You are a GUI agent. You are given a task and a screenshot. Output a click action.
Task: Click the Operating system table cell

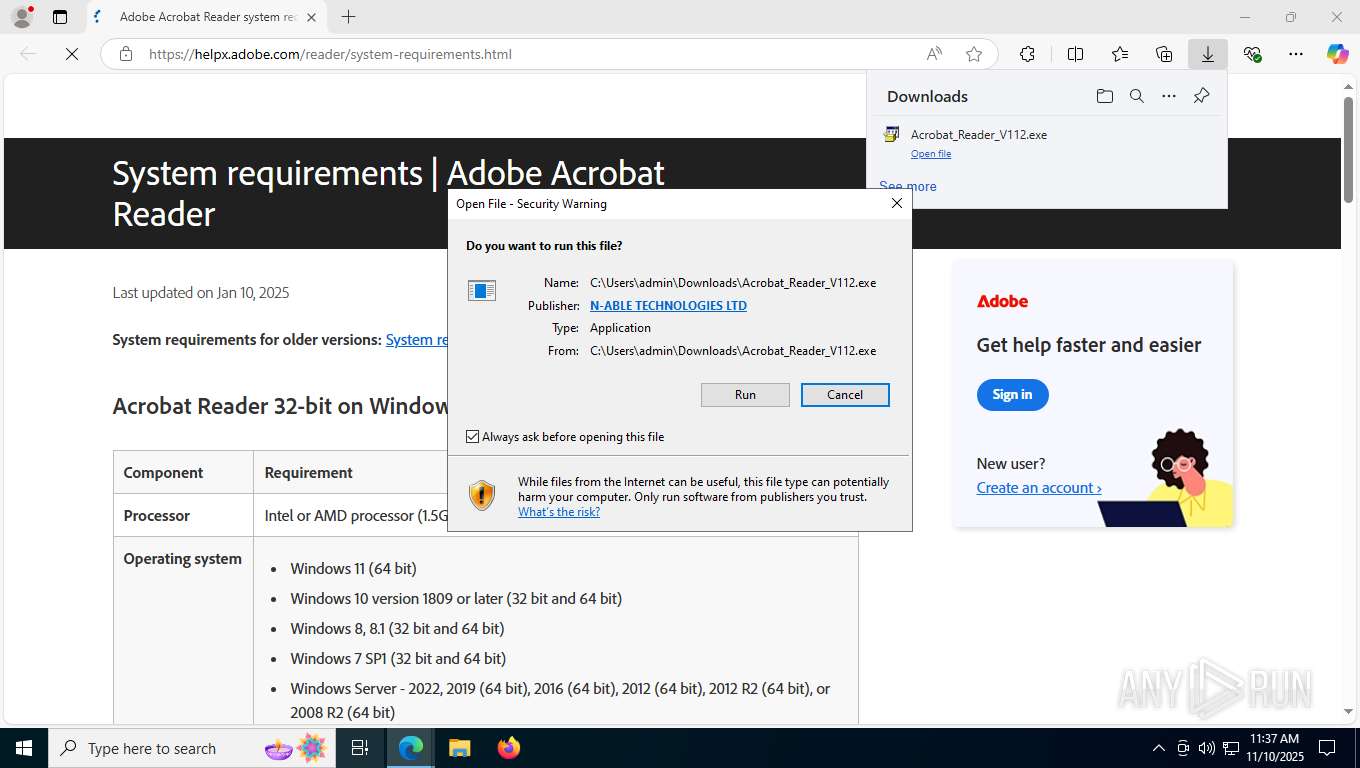point(183,631)
